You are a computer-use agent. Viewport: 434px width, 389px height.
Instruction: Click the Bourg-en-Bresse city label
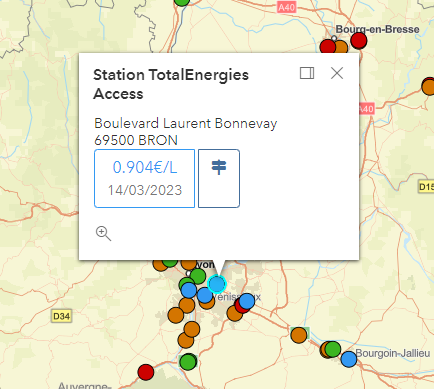pos(377,29)
